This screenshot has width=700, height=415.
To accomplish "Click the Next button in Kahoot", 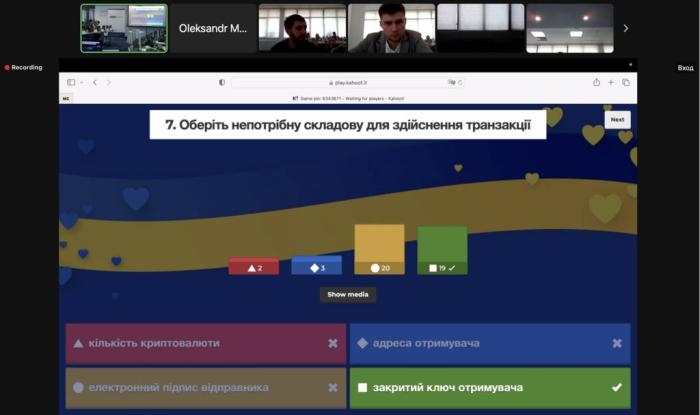I will [x=617, y=120].
